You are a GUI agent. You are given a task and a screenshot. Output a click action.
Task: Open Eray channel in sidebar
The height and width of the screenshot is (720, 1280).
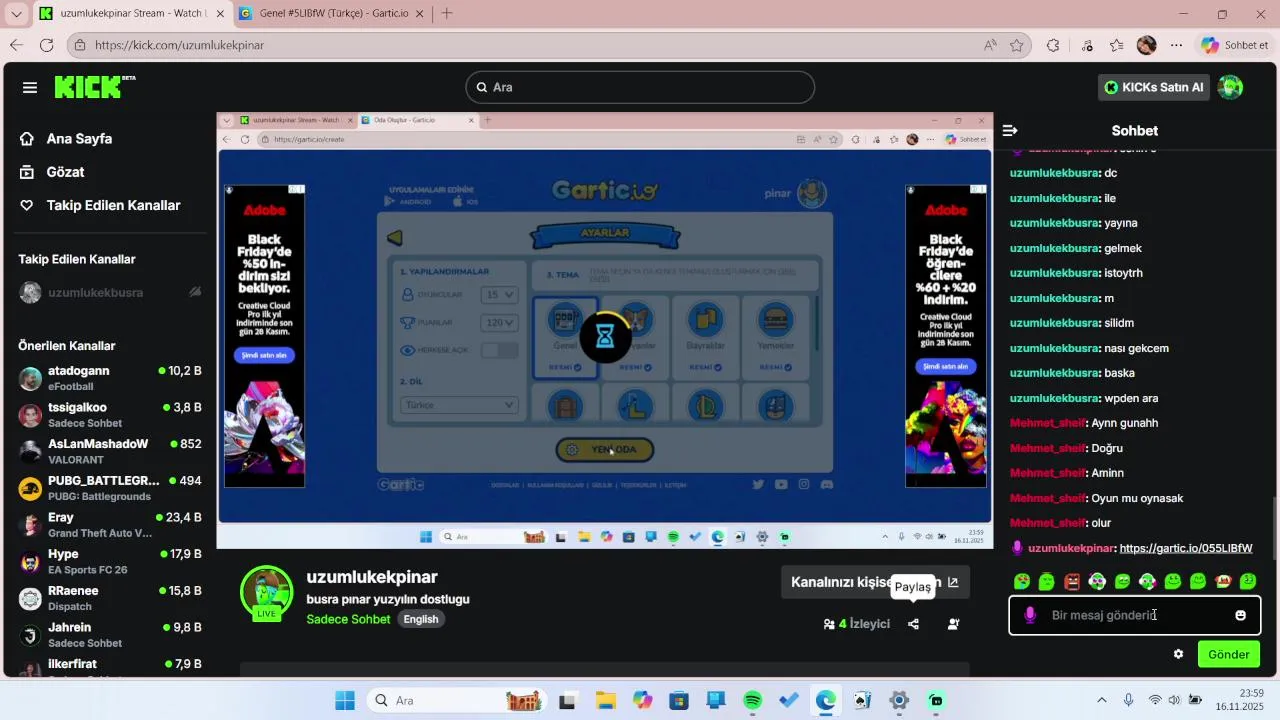(110, 525)
